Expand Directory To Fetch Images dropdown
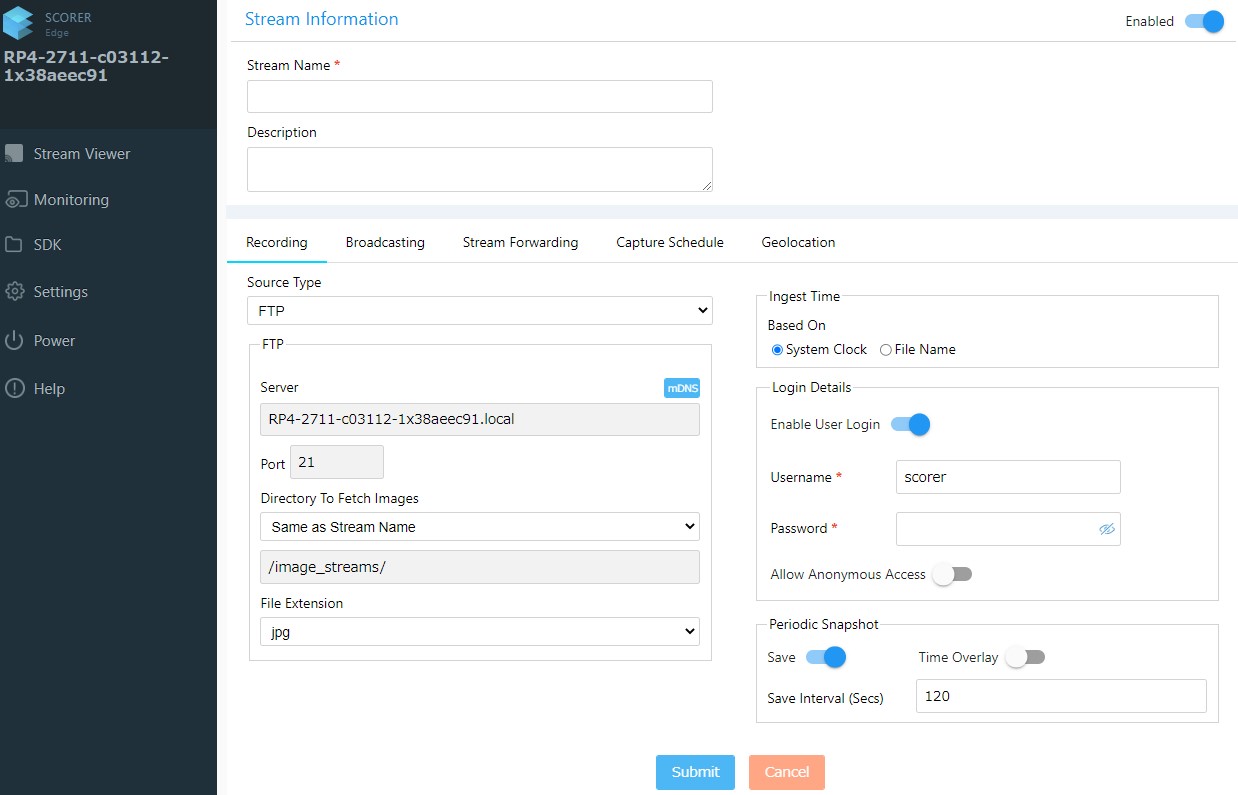This screenshot has width=1238, height=795. [x=479, y=527]
